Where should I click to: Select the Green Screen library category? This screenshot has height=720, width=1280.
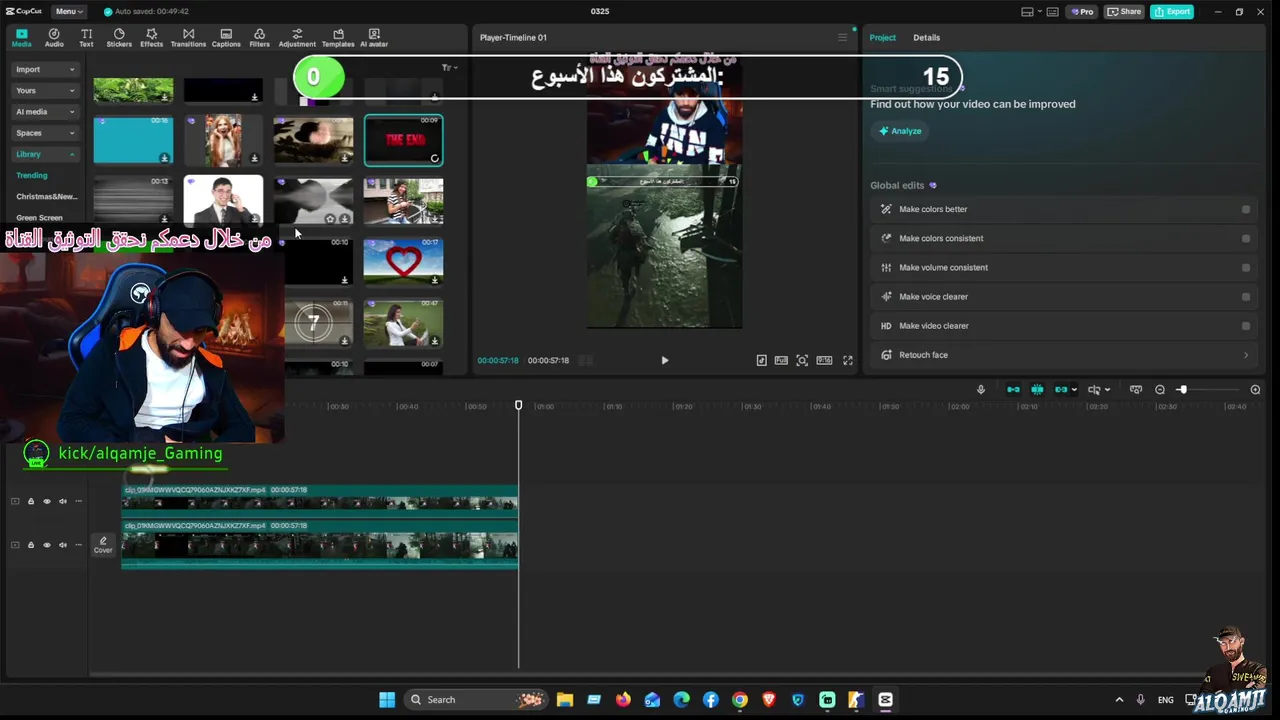click(x=39, y=217)
